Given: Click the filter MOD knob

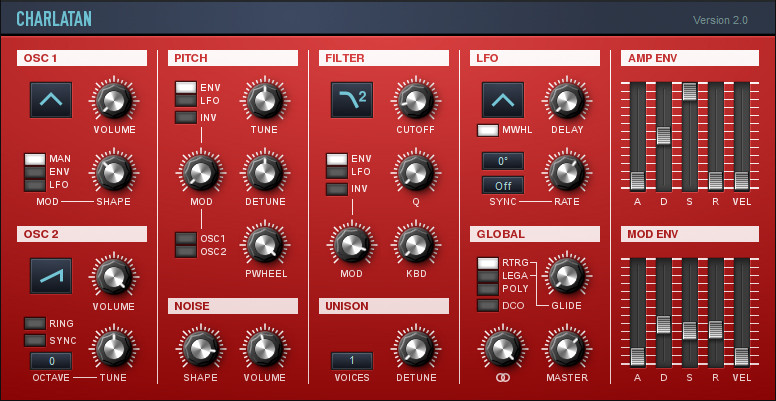Looking at the screenshot, I should 352,244.
